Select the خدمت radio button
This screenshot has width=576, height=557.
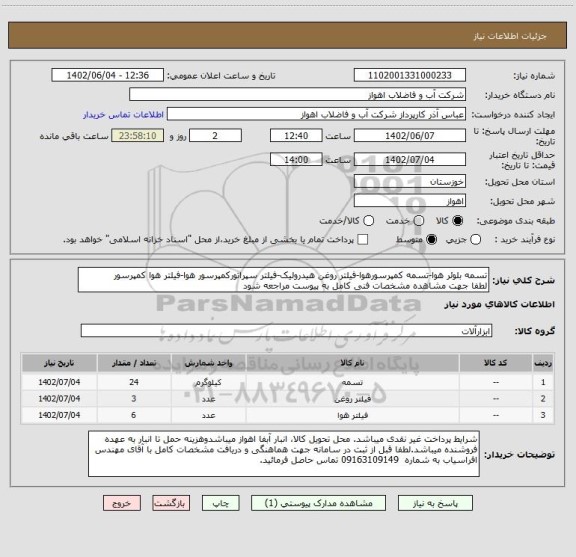click(x=419, y=221)
